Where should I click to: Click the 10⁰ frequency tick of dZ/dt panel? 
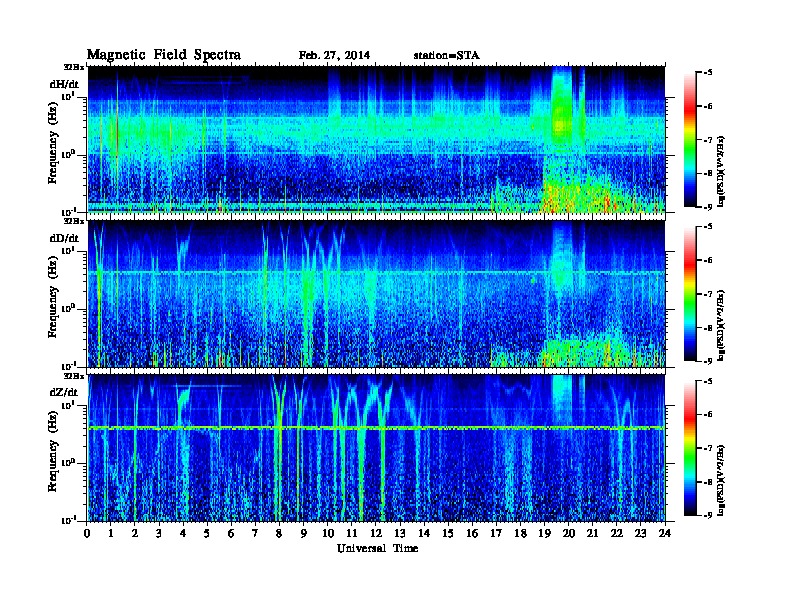click(x=69, y=462)
